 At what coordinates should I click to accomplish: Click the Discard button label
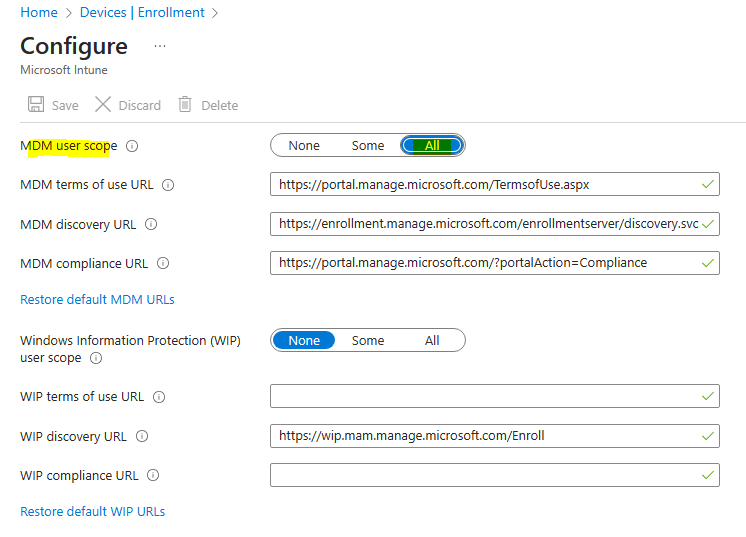click(x=139, y=105)
